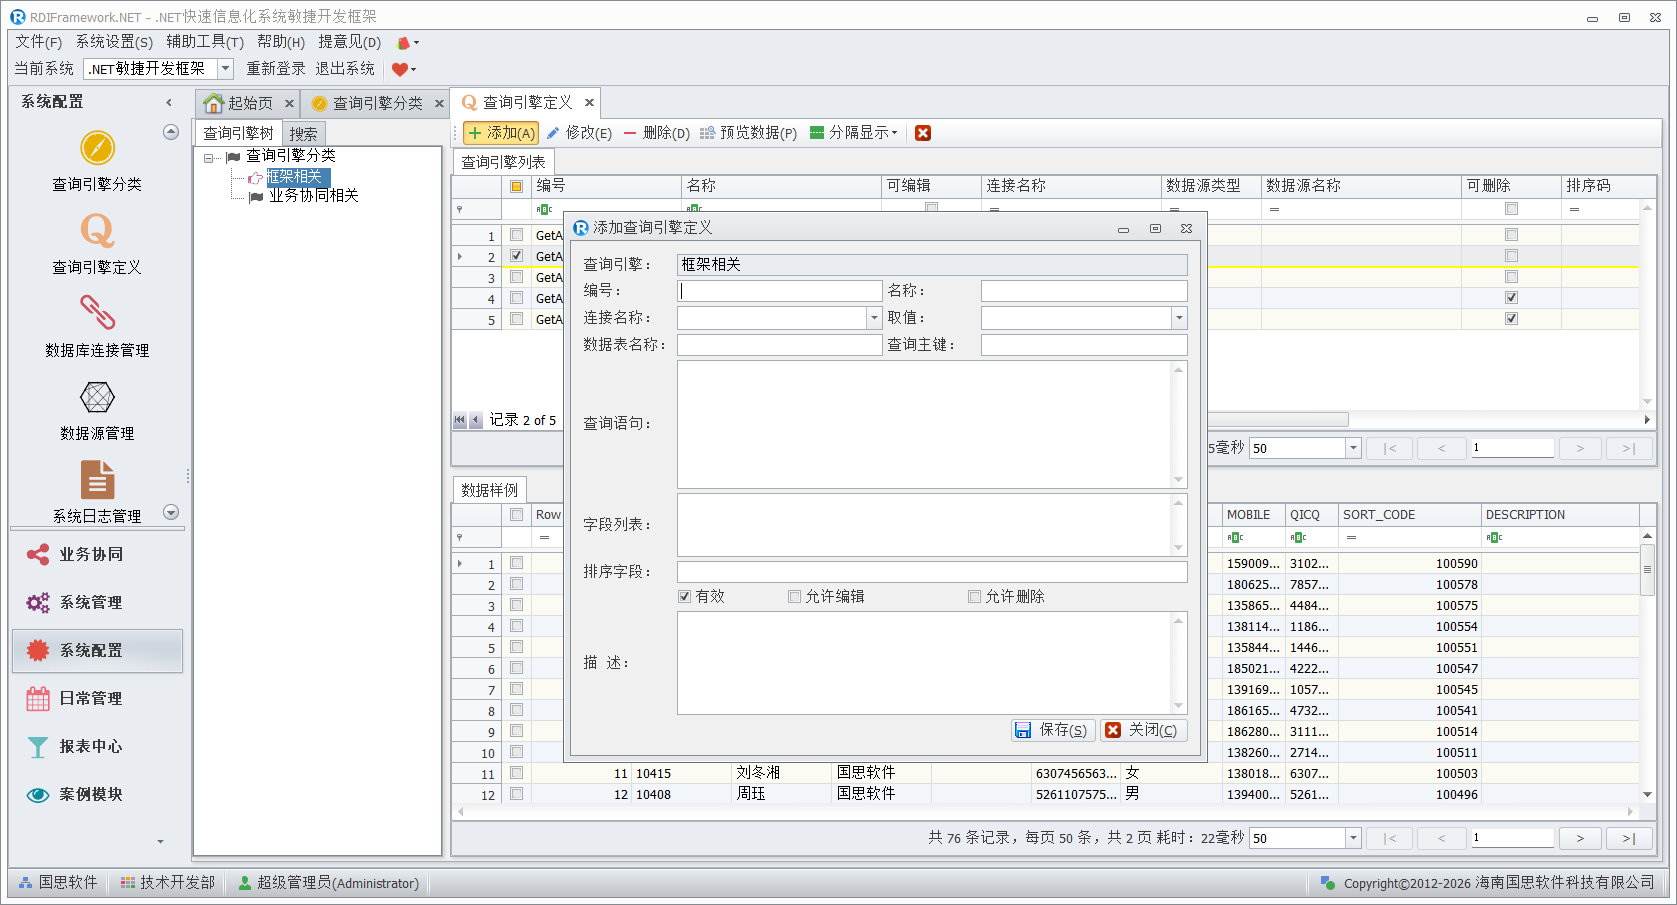Enable the 允许编辑 checkbox
This screenshot has height=905, width=1677.
(795, 596)
